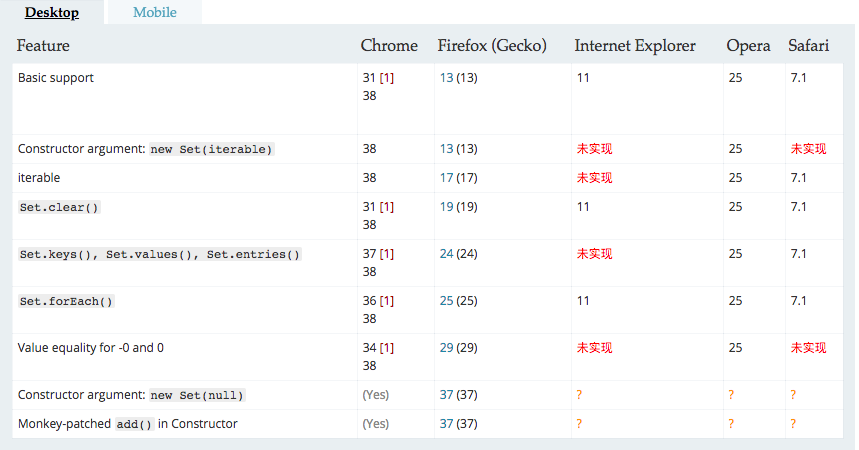
Task: Open Firefox 19 link for Set.clear()
Action: coord(446,207)
